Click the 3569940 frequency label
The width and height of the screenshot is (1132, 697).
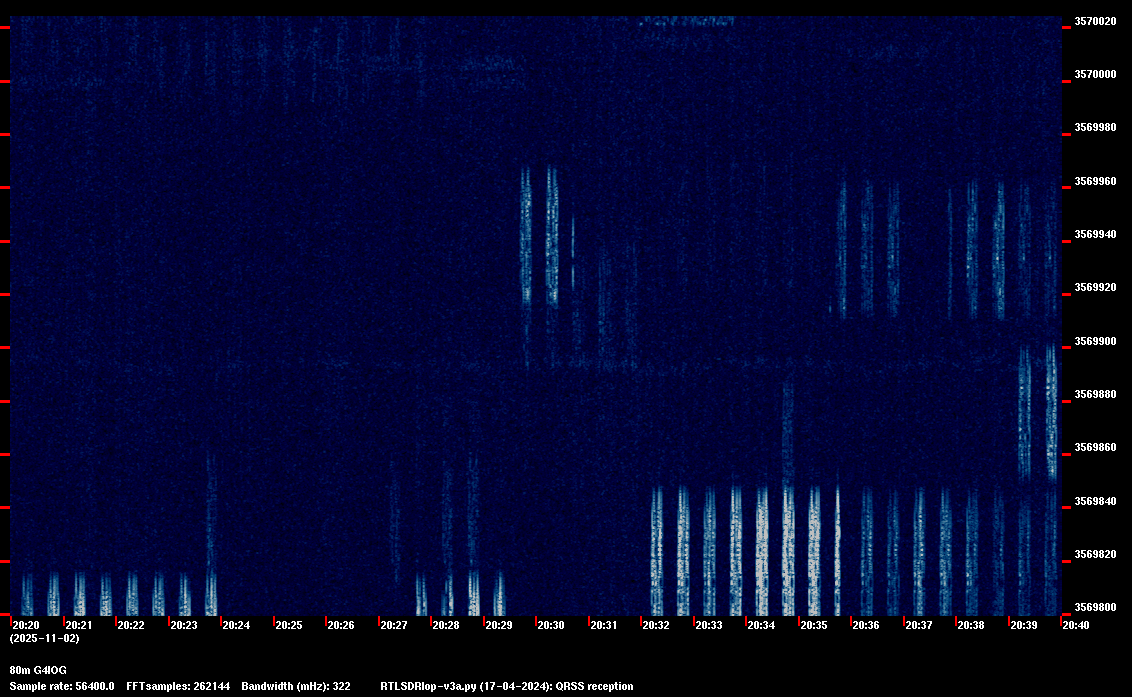[1095, 235]
